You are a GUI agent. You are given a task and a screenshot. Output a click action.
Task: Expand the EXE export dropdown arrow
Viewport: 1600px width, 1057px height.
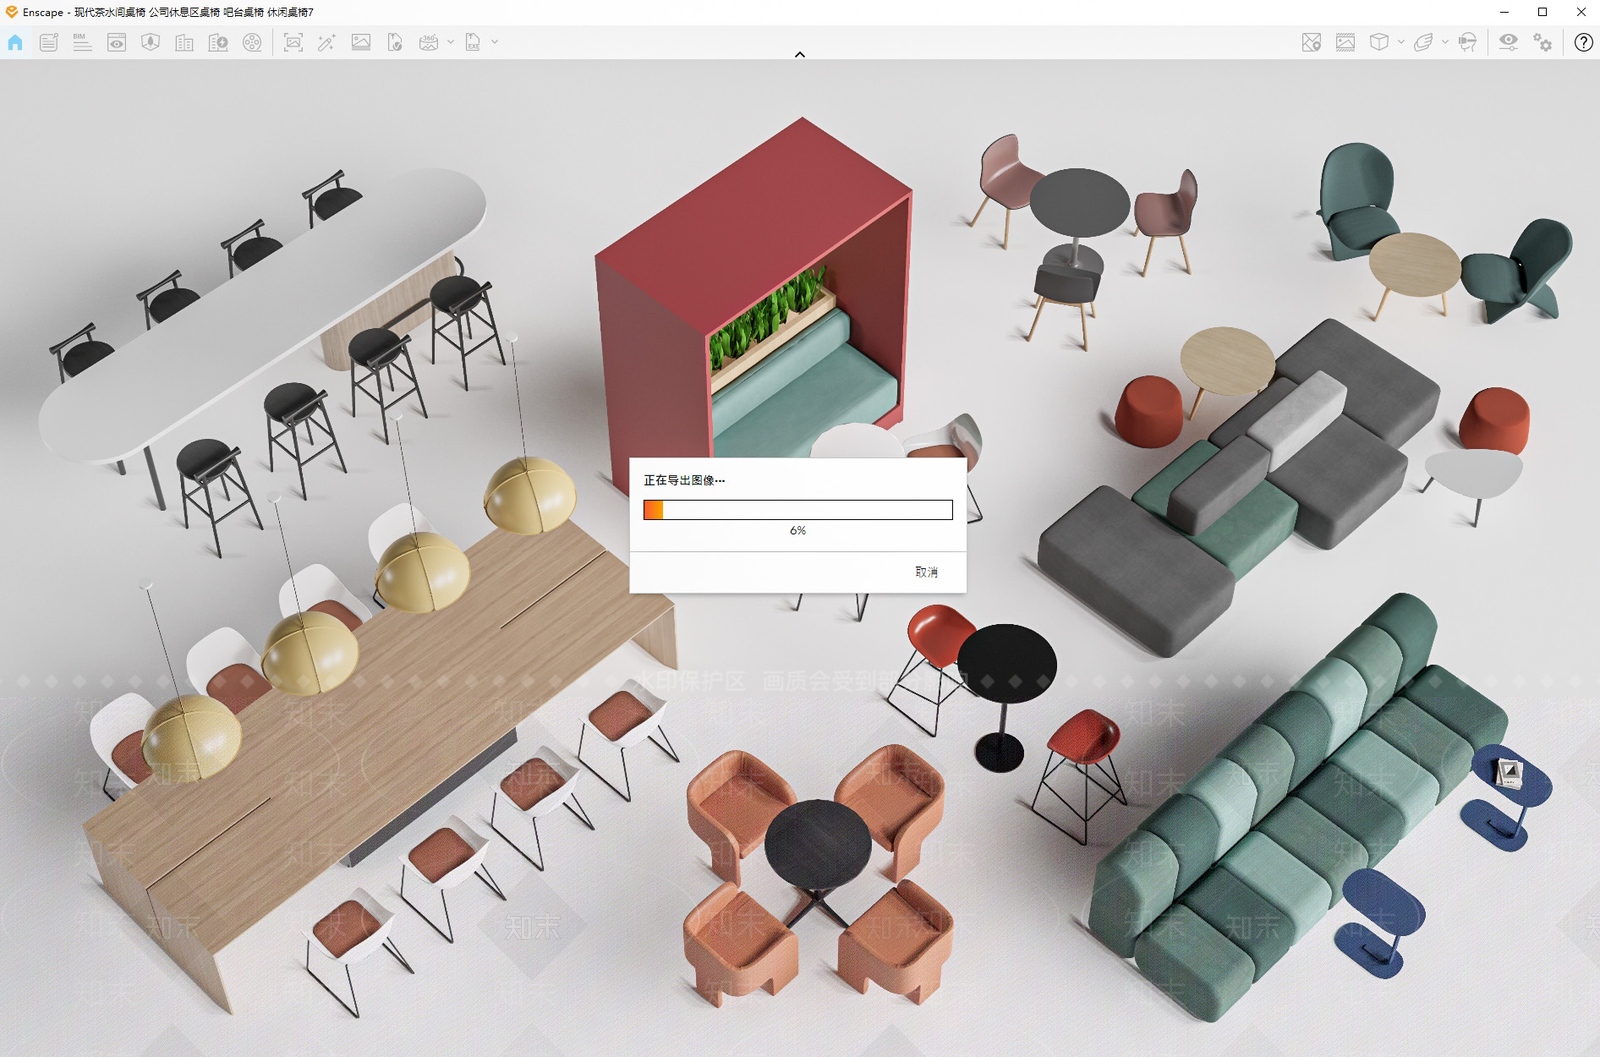tap(494, 42)
